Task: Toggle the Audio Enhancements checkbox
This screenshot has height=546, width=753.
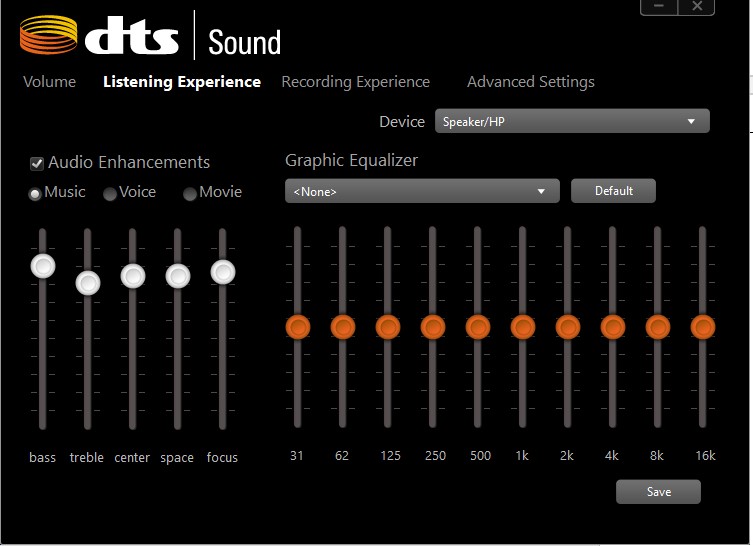Action: [x=37, y=163]
